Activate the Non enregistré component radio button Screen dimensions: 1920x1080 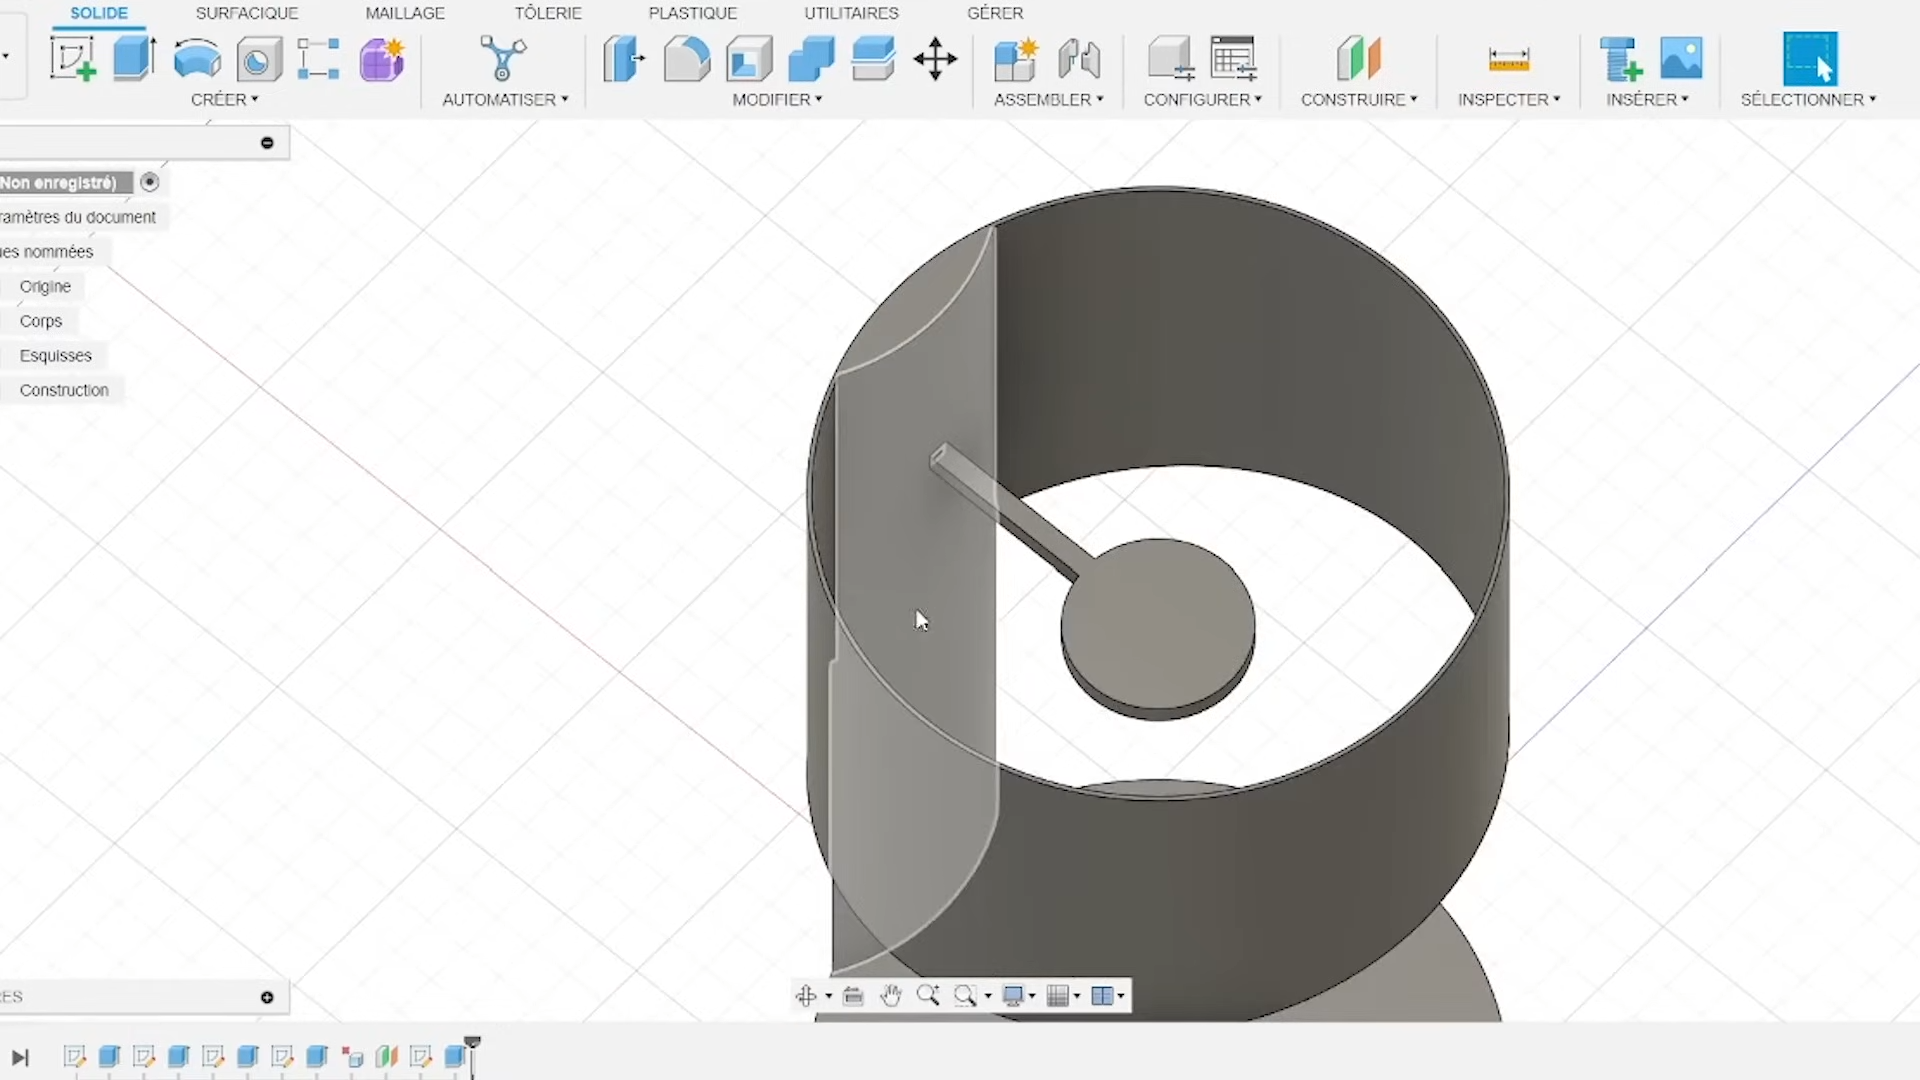[150, 182]
